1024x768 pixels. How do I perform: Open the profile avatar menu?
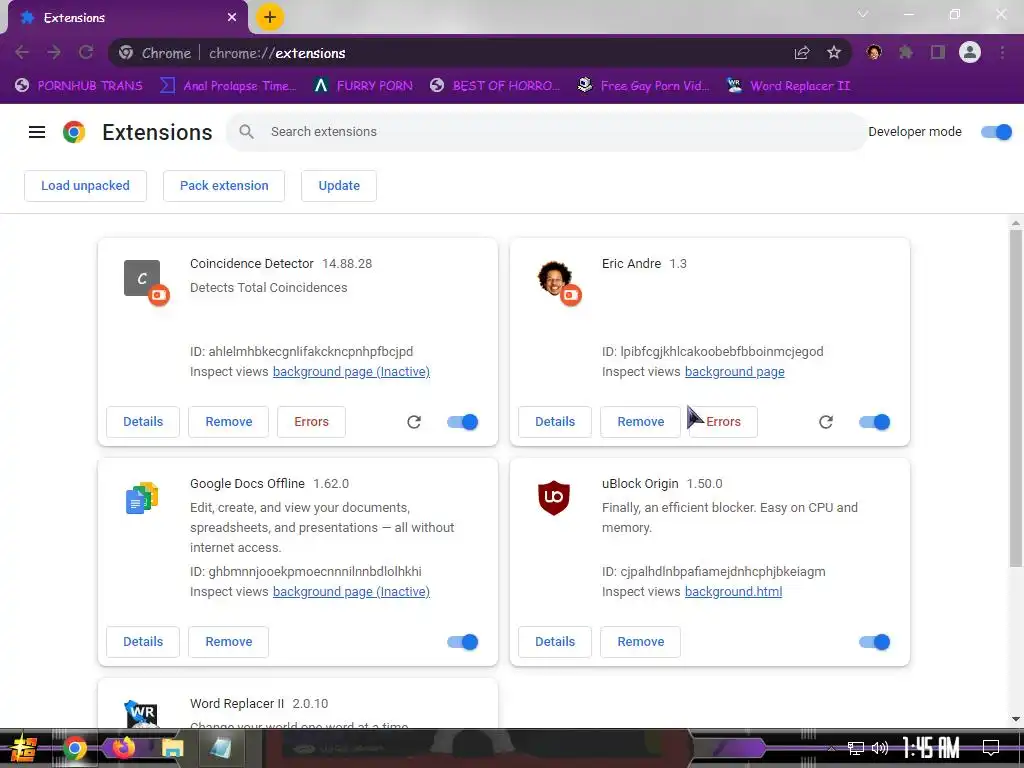[970, 52]
